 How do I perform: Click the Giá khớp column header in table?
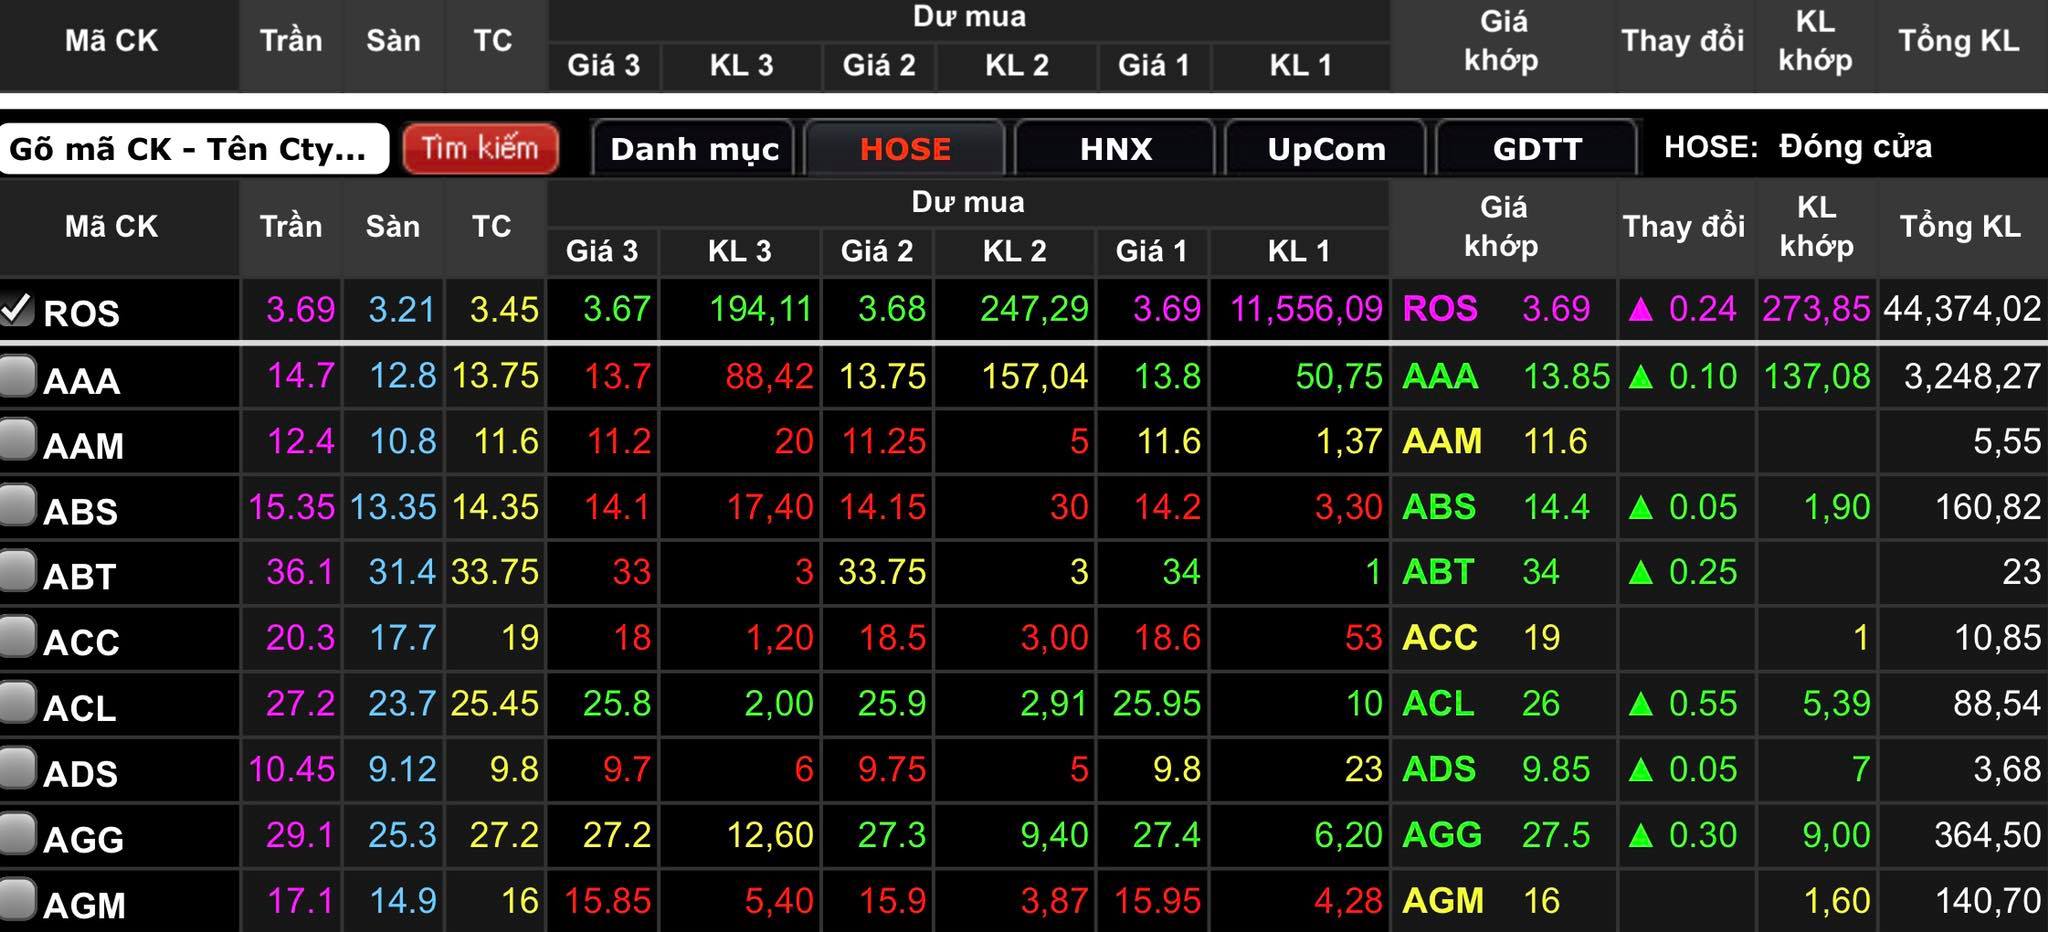(1502, 226)
